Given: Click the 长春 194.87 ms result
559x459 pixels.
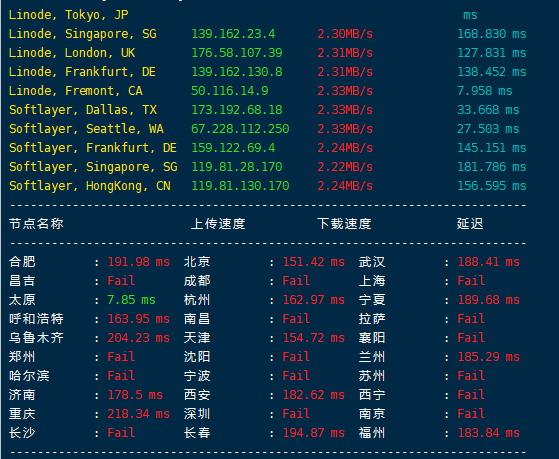Looking at the screenshot, I should click(314, 433).
